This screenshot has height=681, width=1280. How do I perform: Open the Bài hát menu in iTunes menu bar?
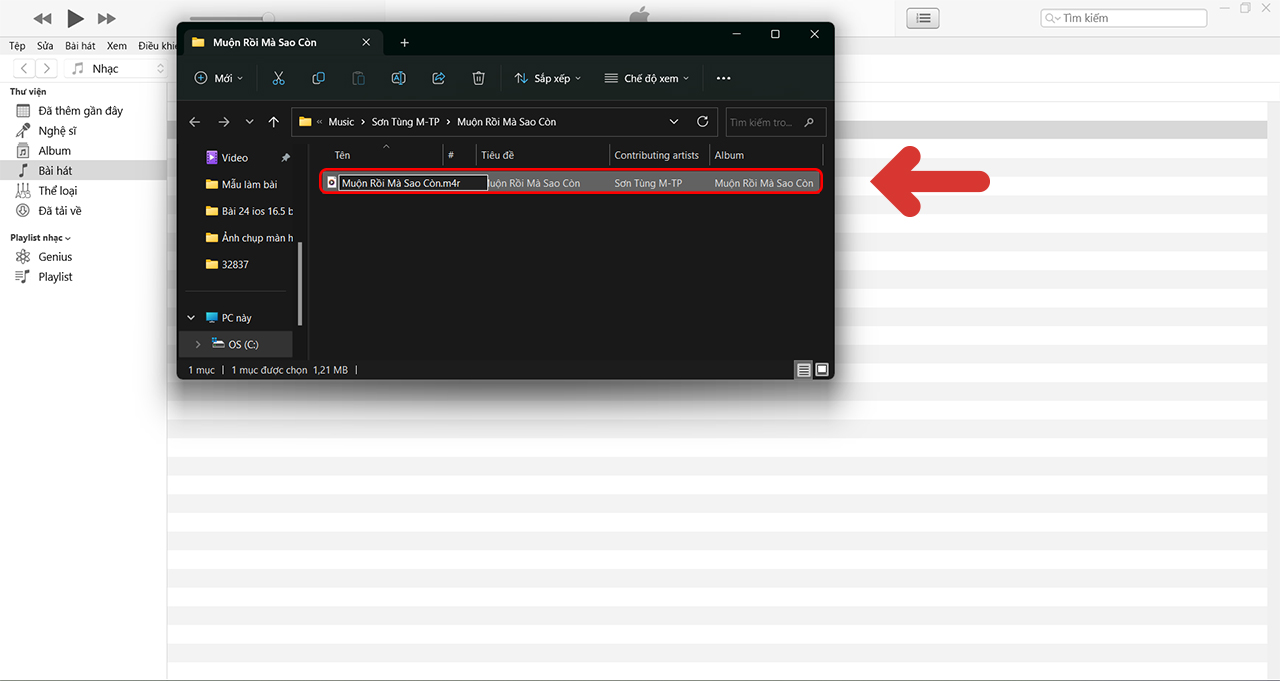80,46
